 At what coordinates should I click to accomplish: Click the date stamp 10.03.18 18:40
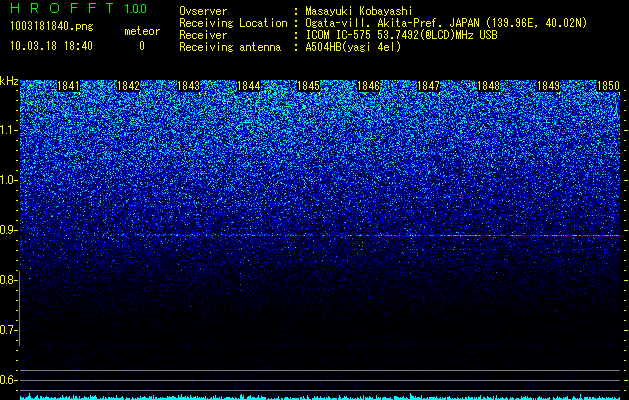pyautogui.click(x=51, y=46)
